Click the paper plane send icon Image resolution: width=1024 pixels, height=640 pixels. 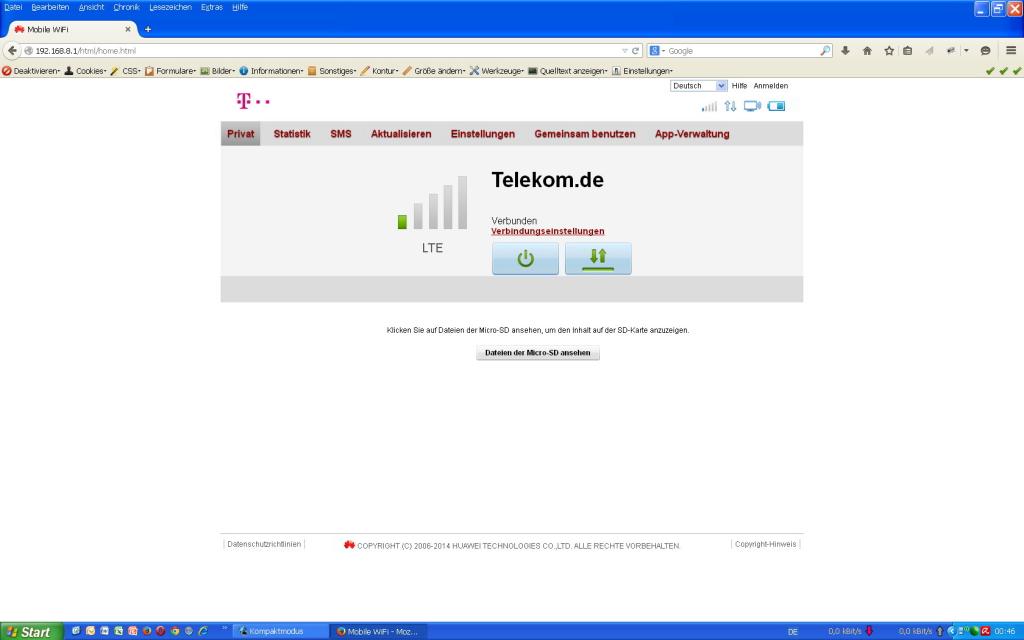click(929, 50)
